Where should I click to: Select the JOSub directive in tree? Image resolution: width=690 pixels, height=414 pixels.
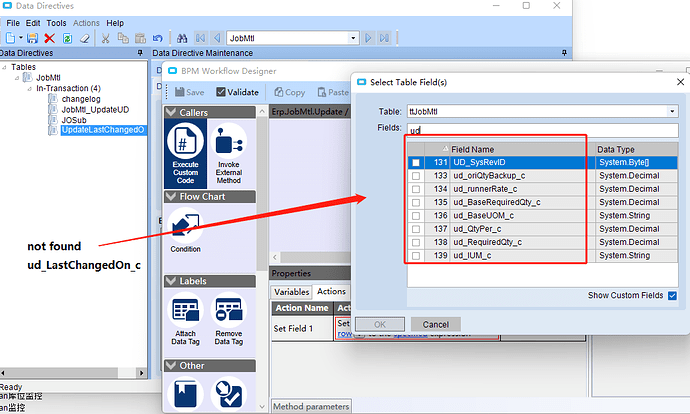pos(74,120)
